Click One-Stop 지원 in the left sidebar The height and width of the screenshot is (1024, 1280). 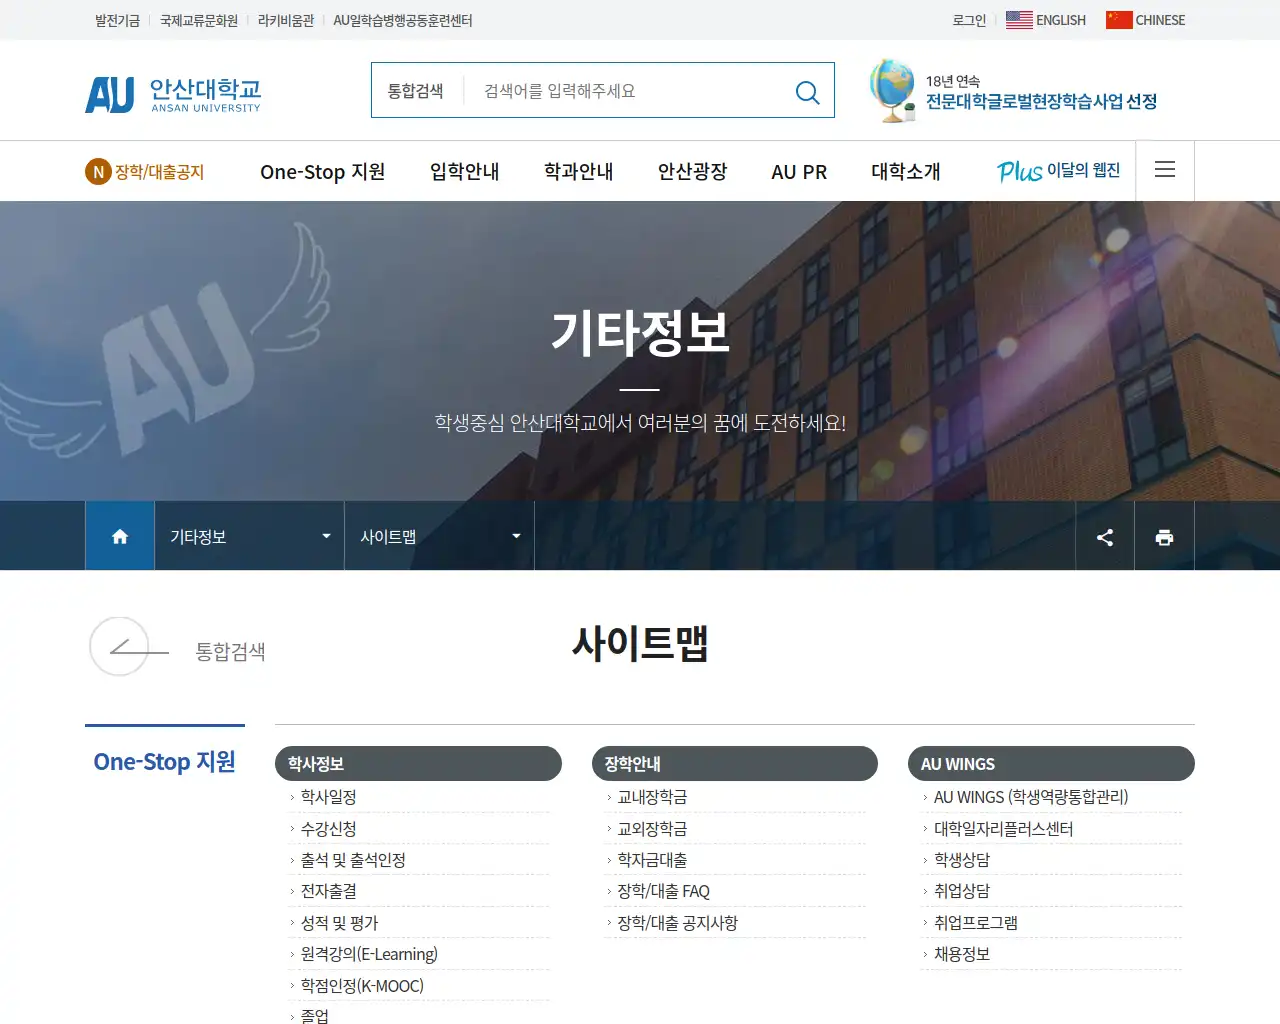point(164,761)
